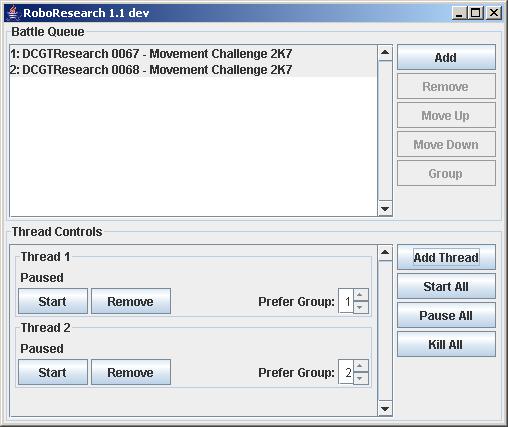The width and height of the screenshot is (508, 427).
Task: Click scroll-down arrow of Battle Queue list
Action: click(x=385, y=209)
